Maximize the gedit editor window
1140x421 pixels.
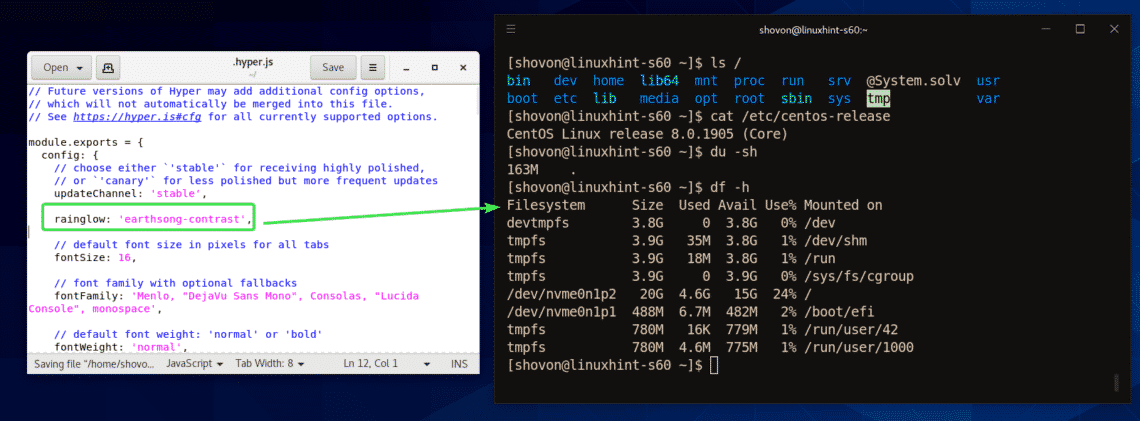(434, 68)
